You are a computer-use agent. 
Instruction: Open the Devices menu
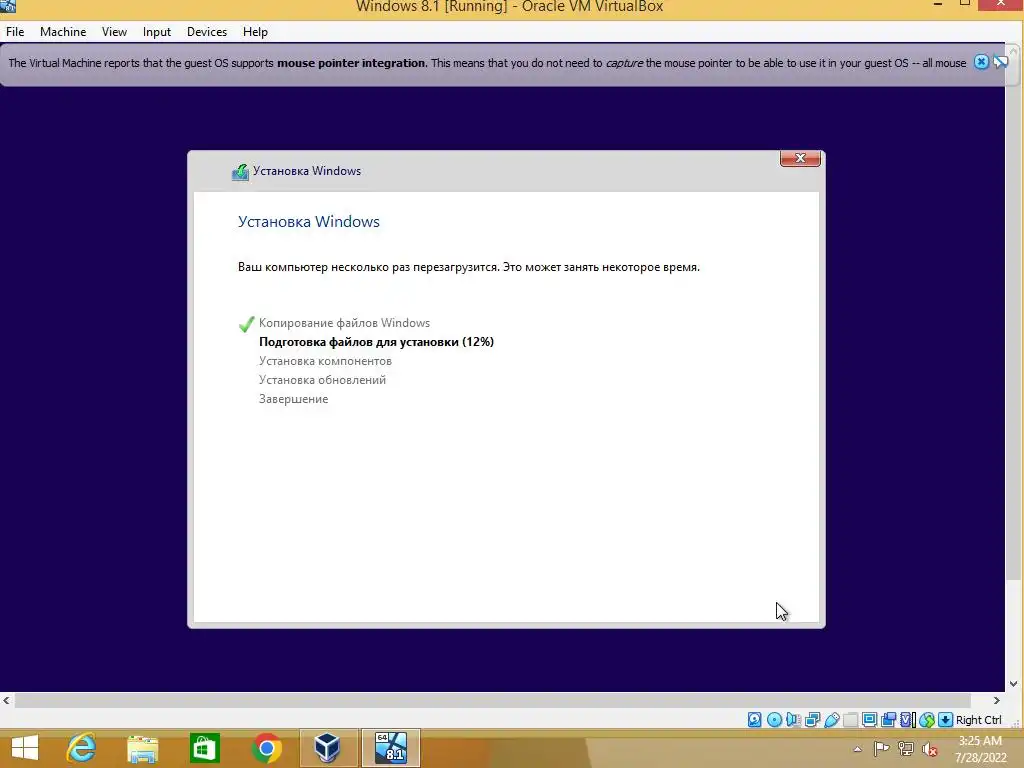click(207, 31)
